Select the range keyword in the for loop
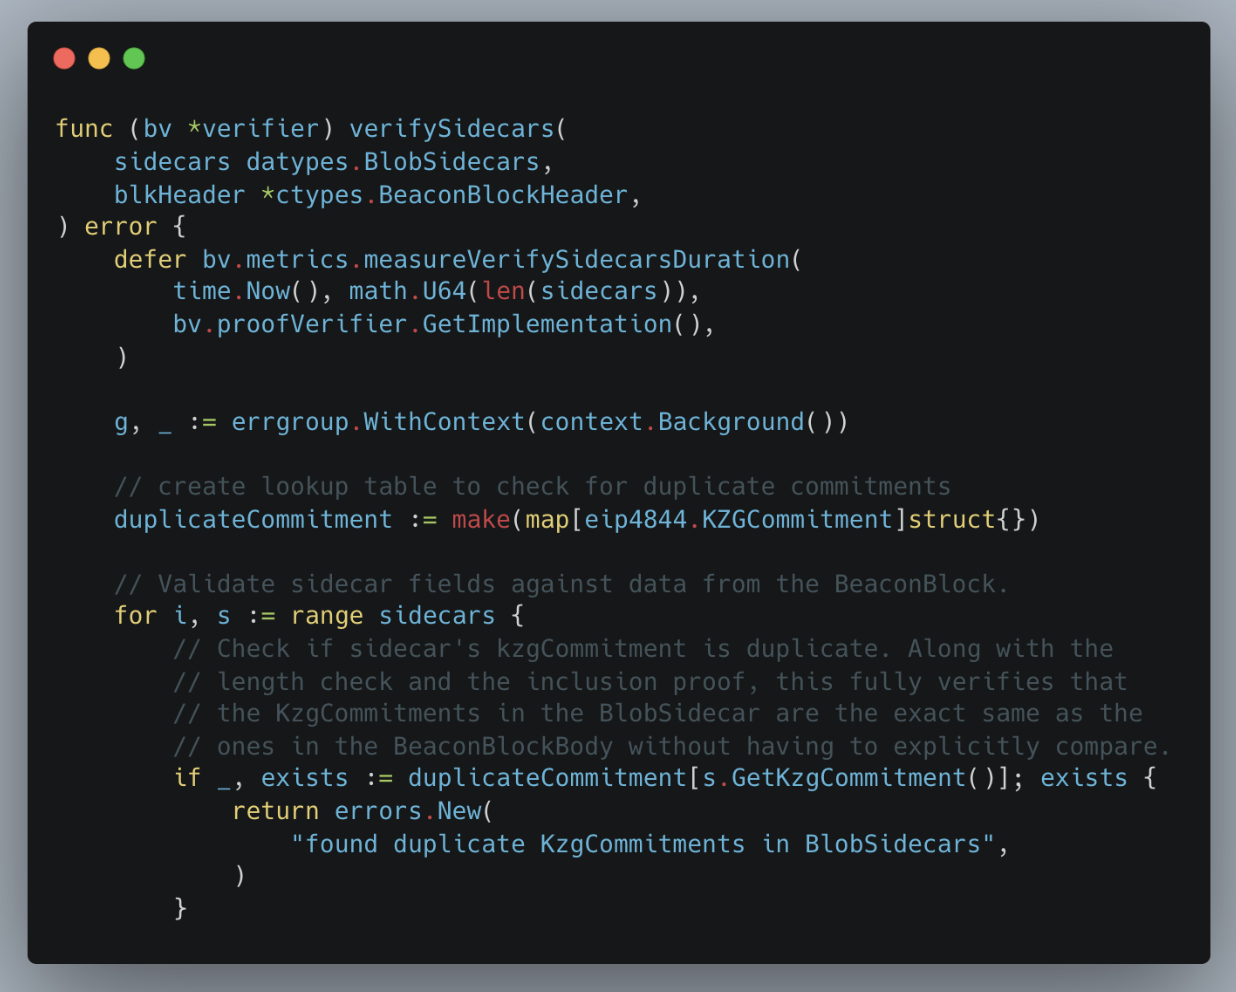This screenshot has width=1236, height=992. (328, 615)
